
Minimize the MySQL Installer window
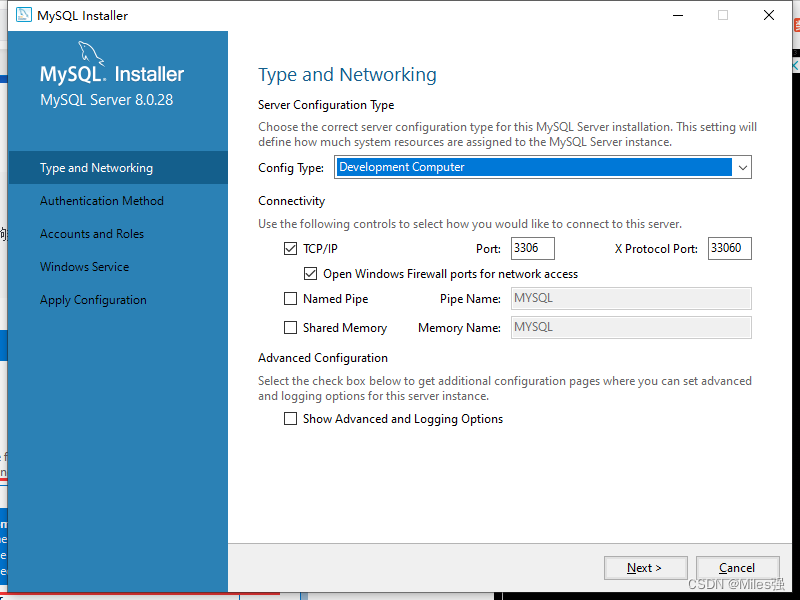tap(678, 15)
